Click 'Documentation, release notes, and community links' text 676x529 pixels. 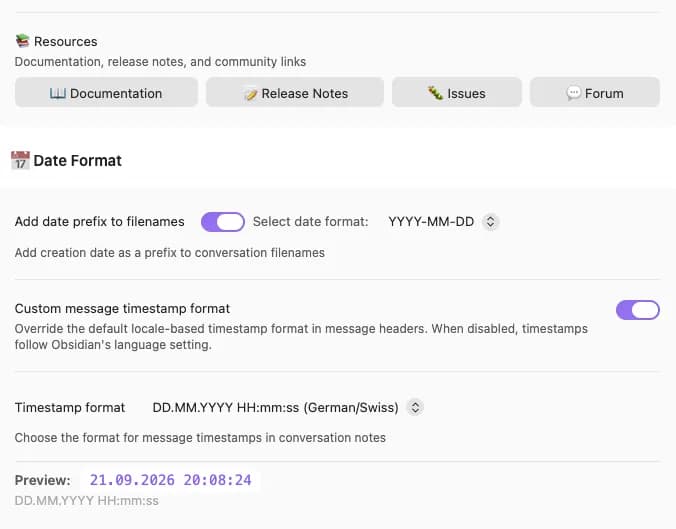[160, 62]
